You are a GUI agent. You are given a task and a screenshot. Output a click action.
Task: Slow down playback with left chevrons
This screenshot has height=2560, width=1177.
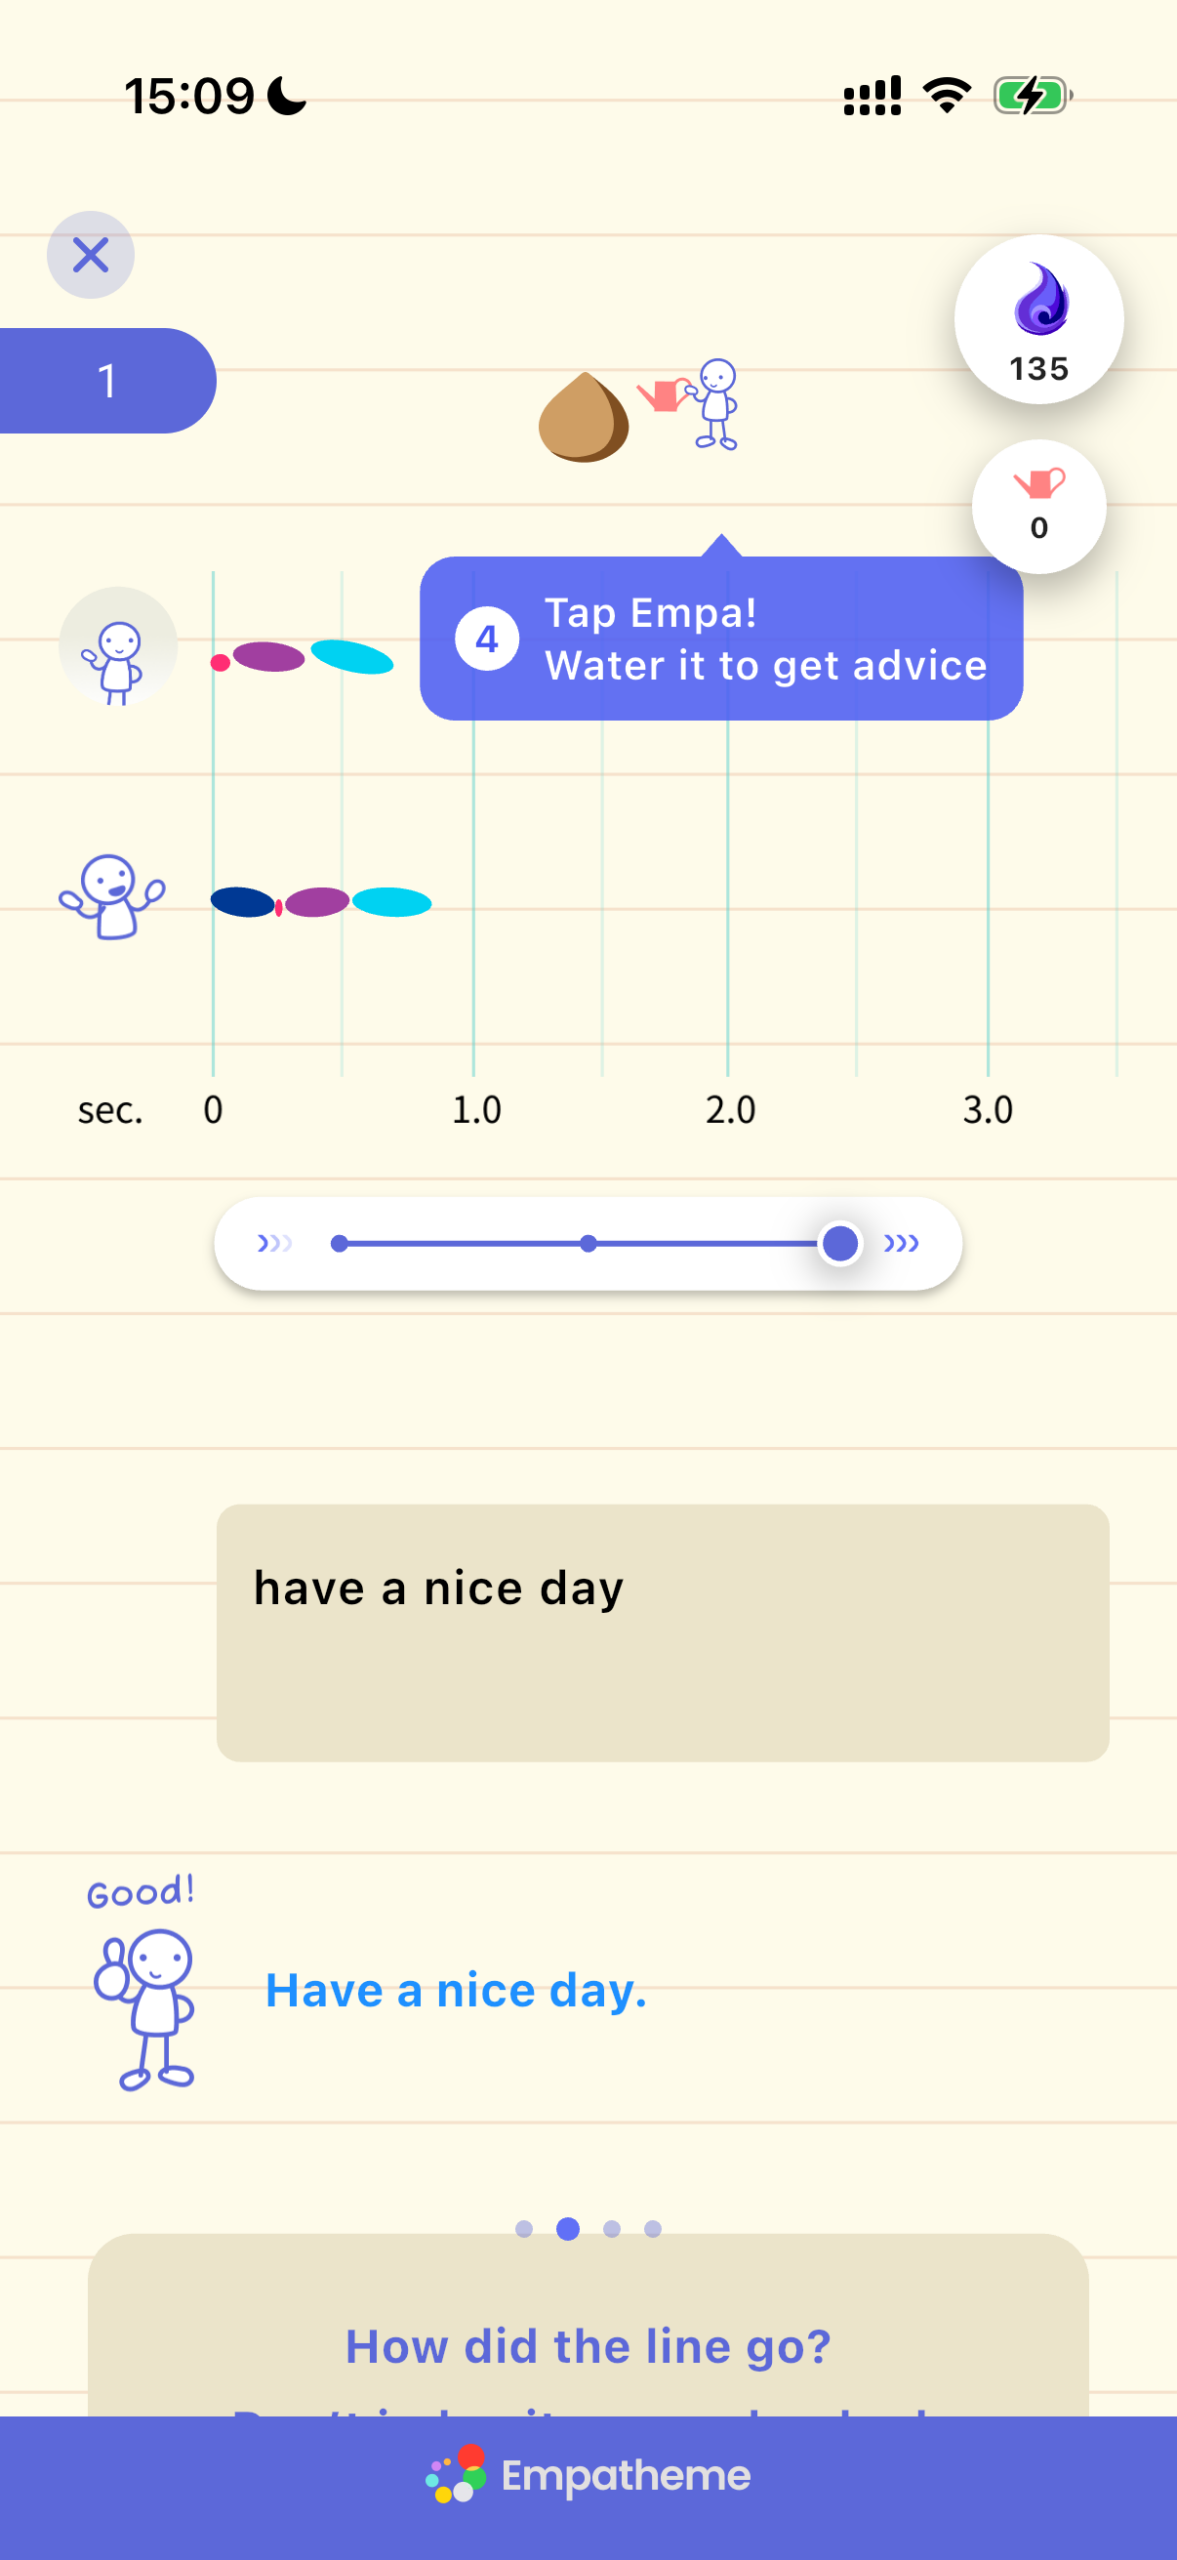pyautogui.click(x=274, y=1243)
